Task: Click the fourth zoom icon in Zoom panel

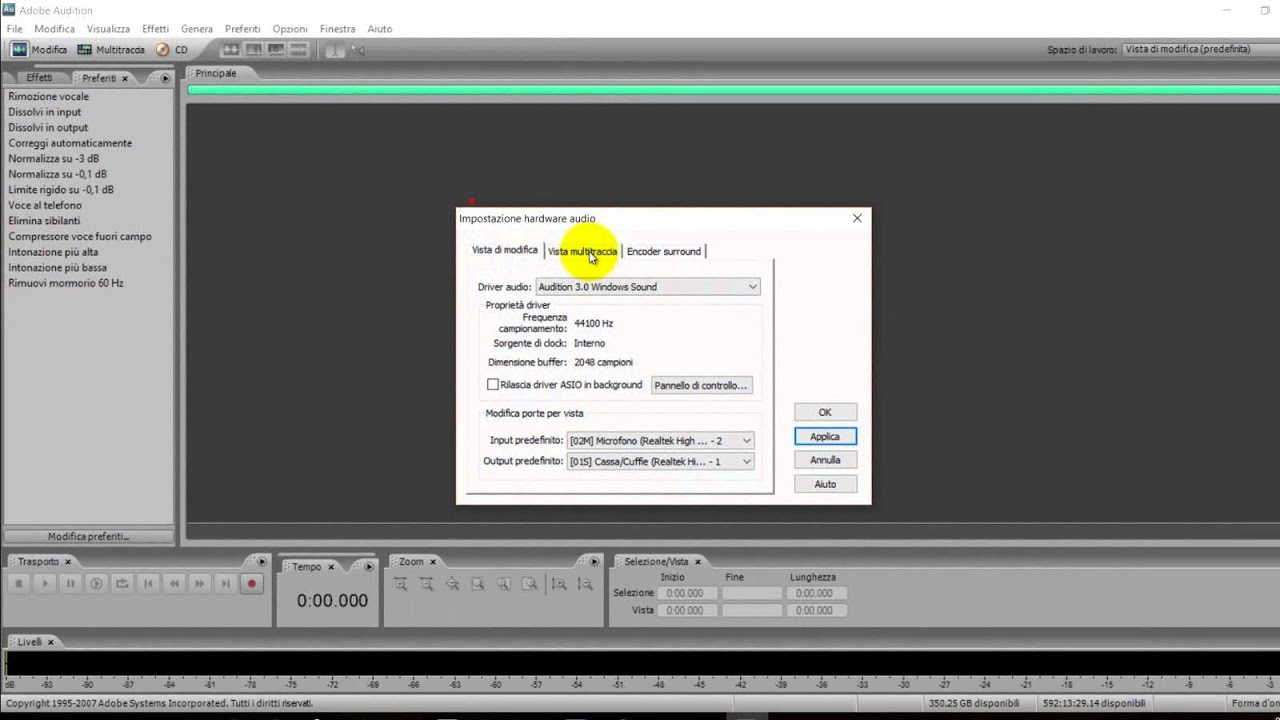Action: point(478,584)
